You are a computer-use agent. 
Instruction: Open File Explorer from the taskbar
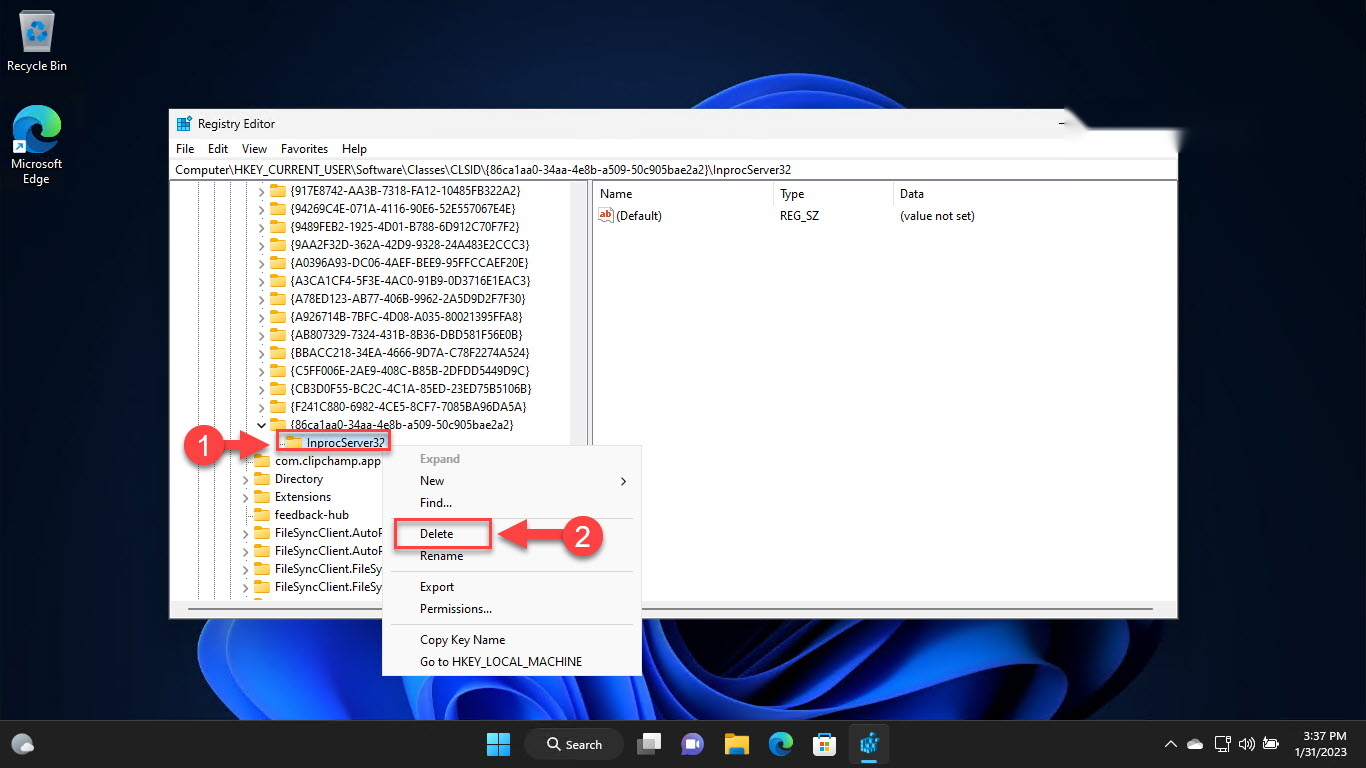pos(737,744)
